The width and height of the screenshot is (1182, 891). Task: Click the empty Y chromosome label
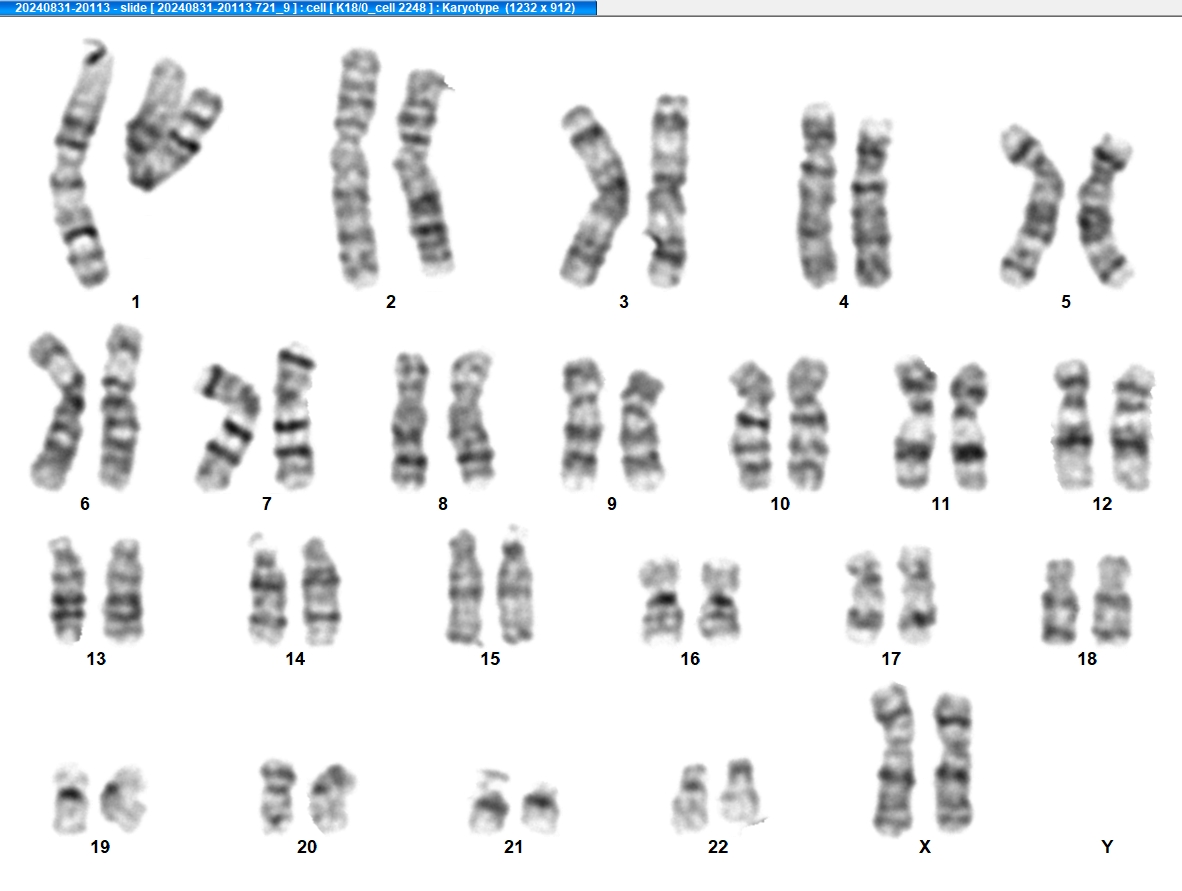pos(1107,847)
